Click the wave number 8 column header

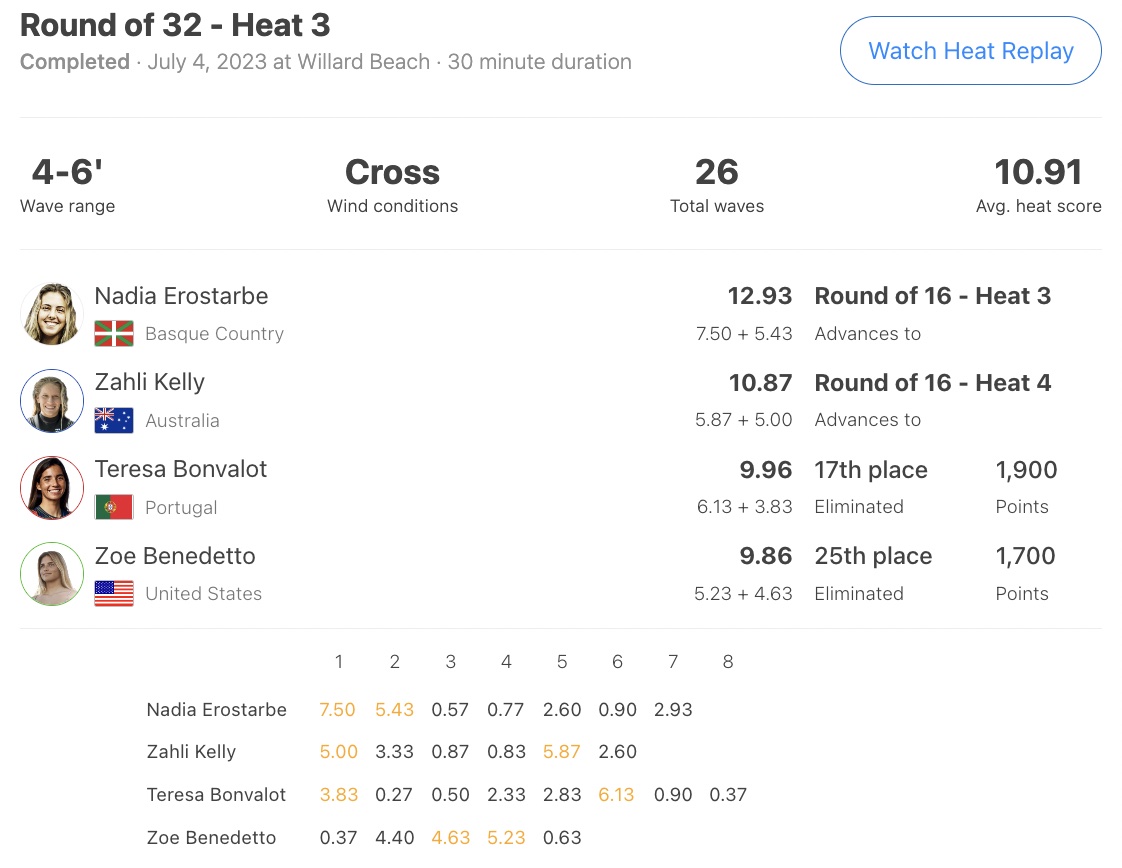728,661
